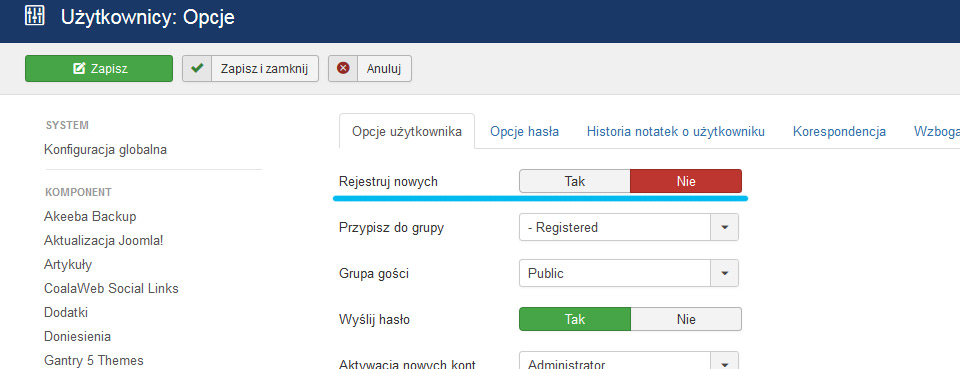Open the partially visible Wzboga tab
The image size is (960, 369).
pos(937,132)
